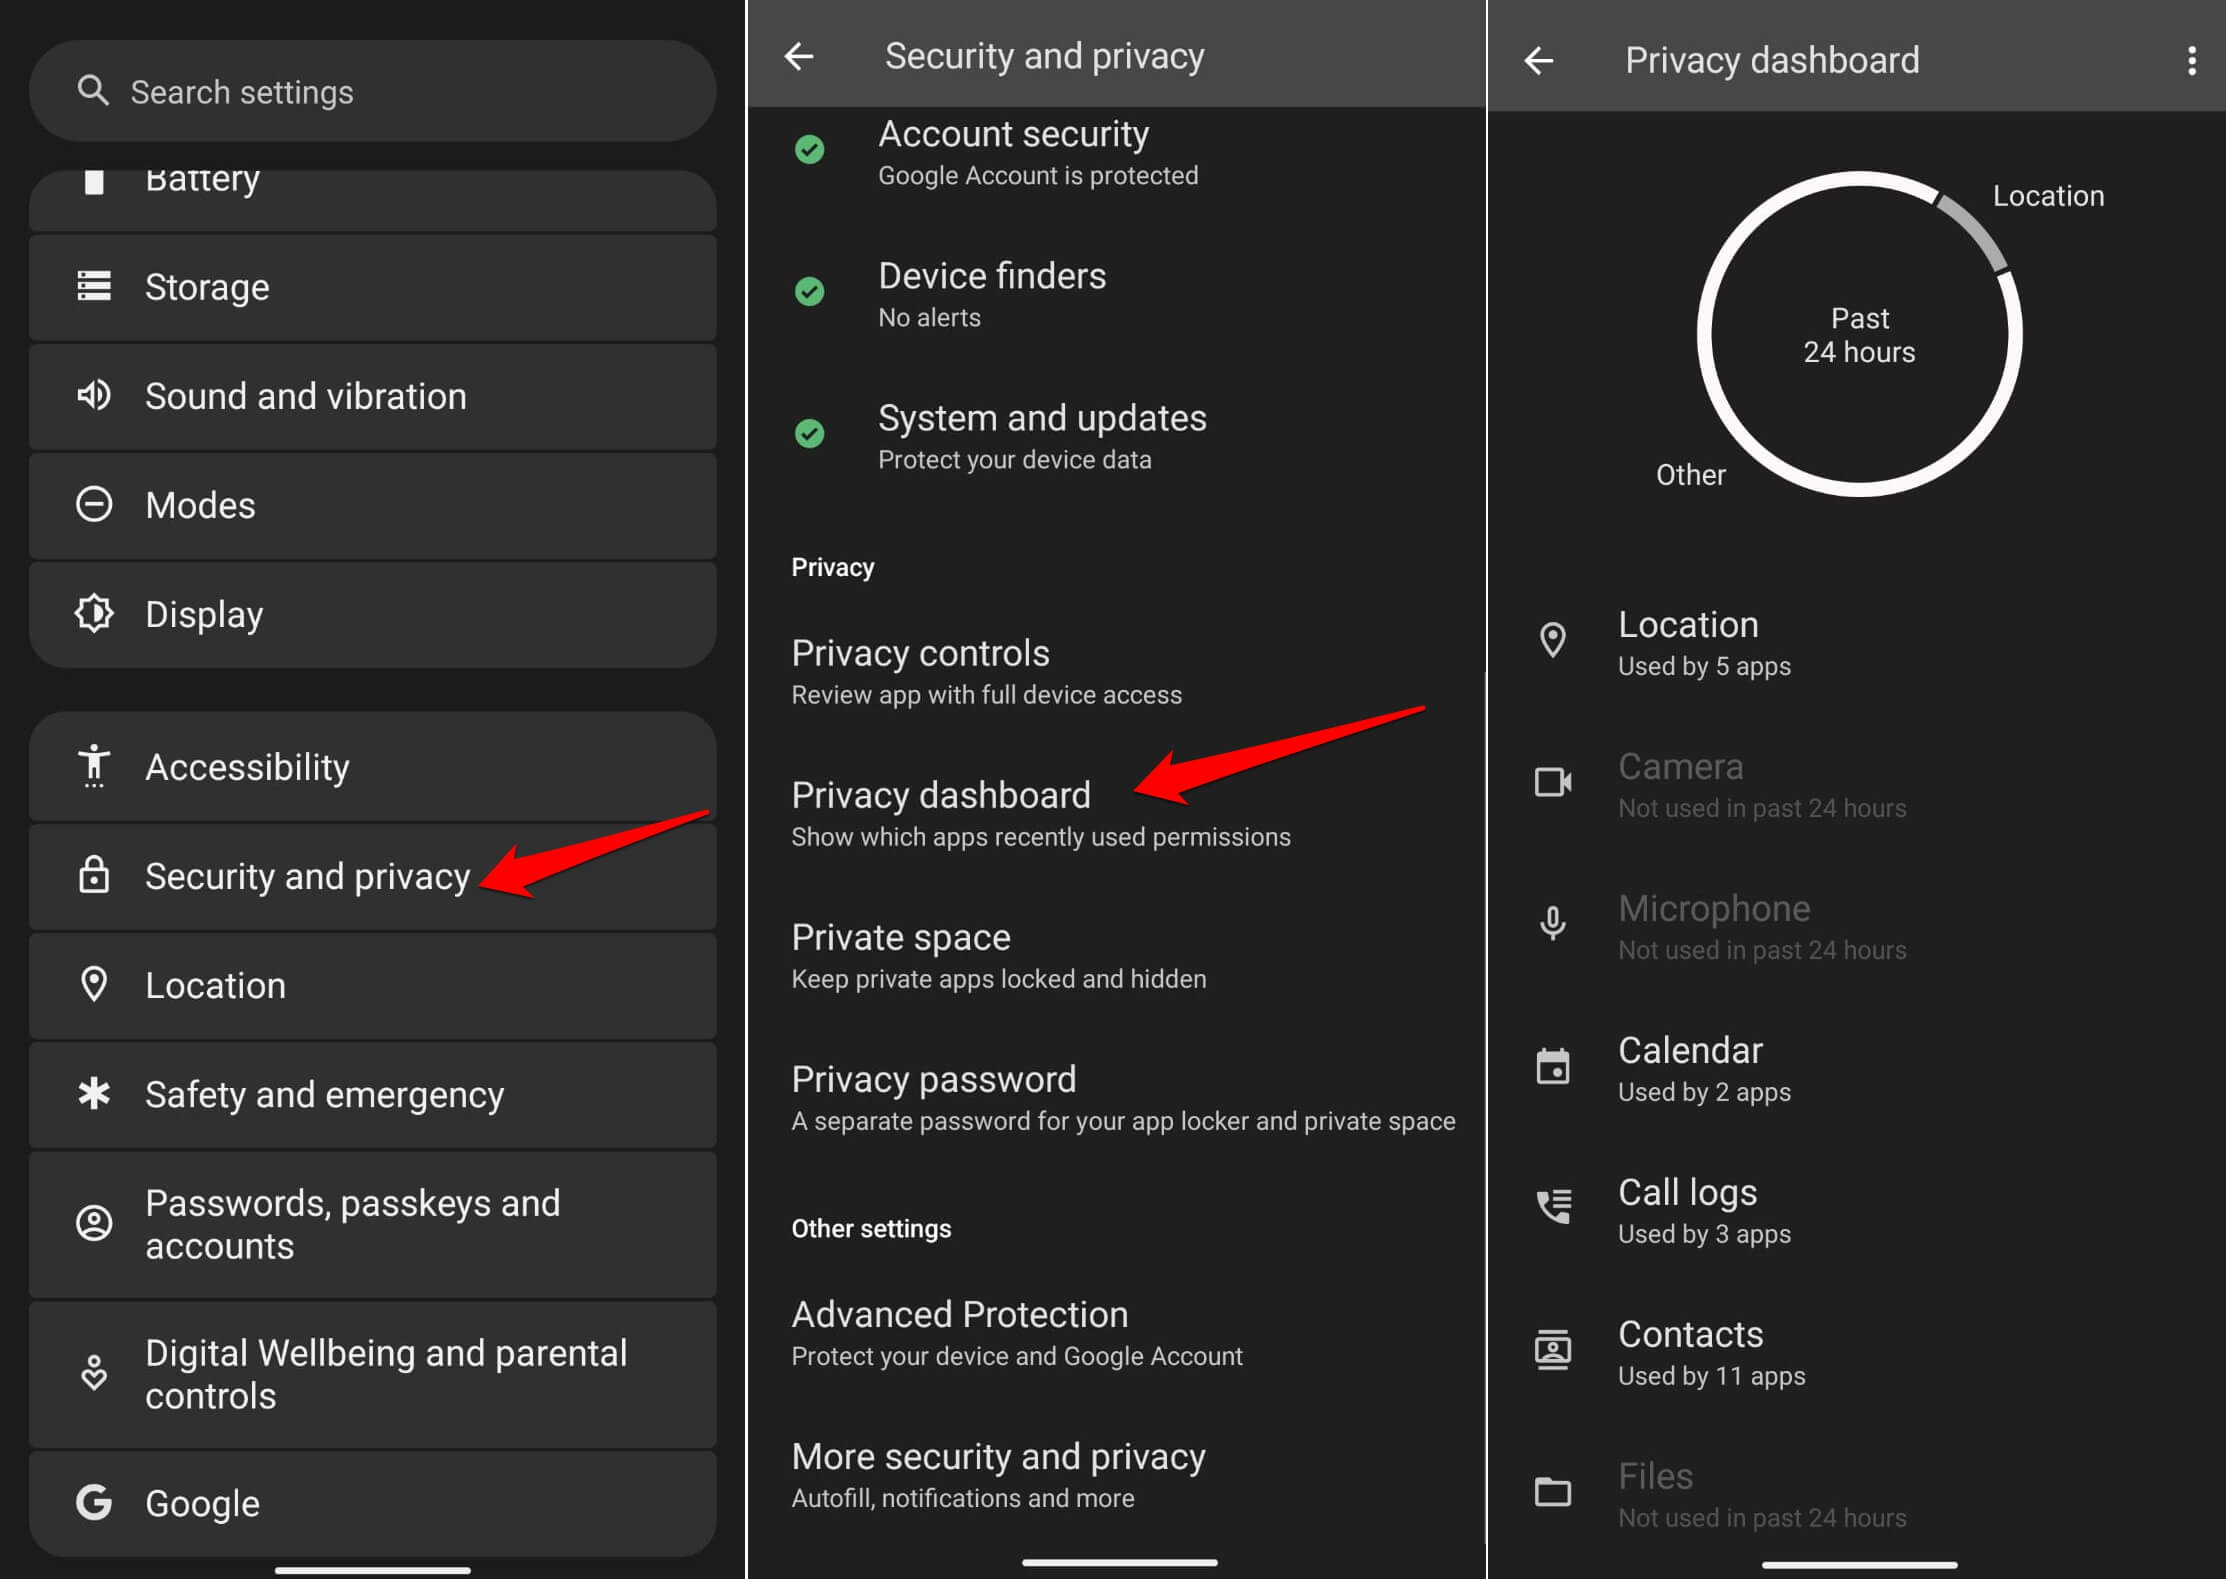Open Contacts used by 11 apps

[1857, 1353]
